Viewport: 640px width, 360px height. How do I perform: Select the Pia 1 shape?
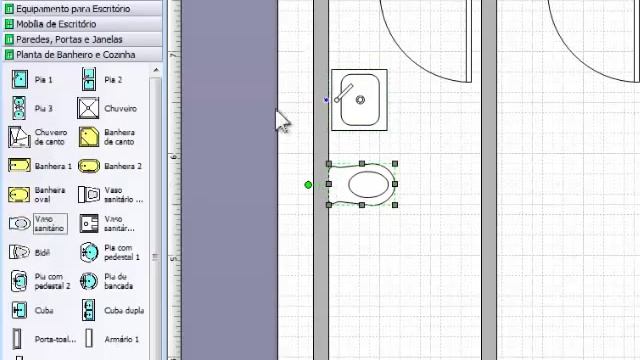point(32,80)
